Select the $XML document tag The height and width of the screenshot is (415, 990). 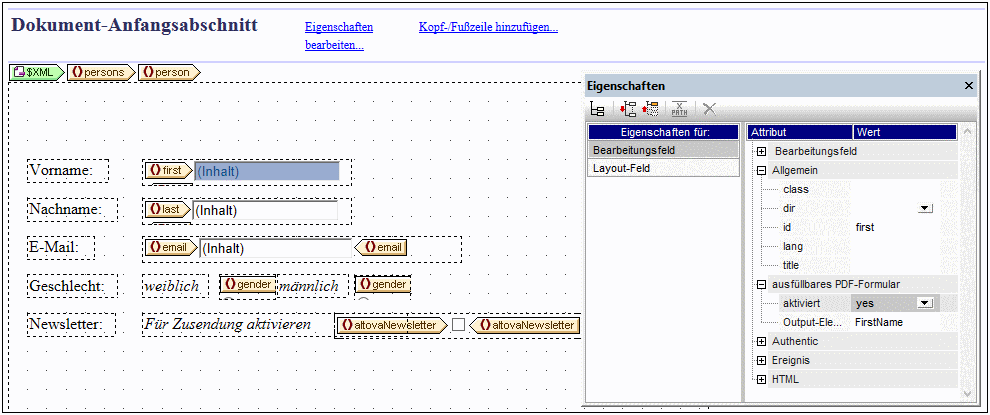tap(35, 72)
